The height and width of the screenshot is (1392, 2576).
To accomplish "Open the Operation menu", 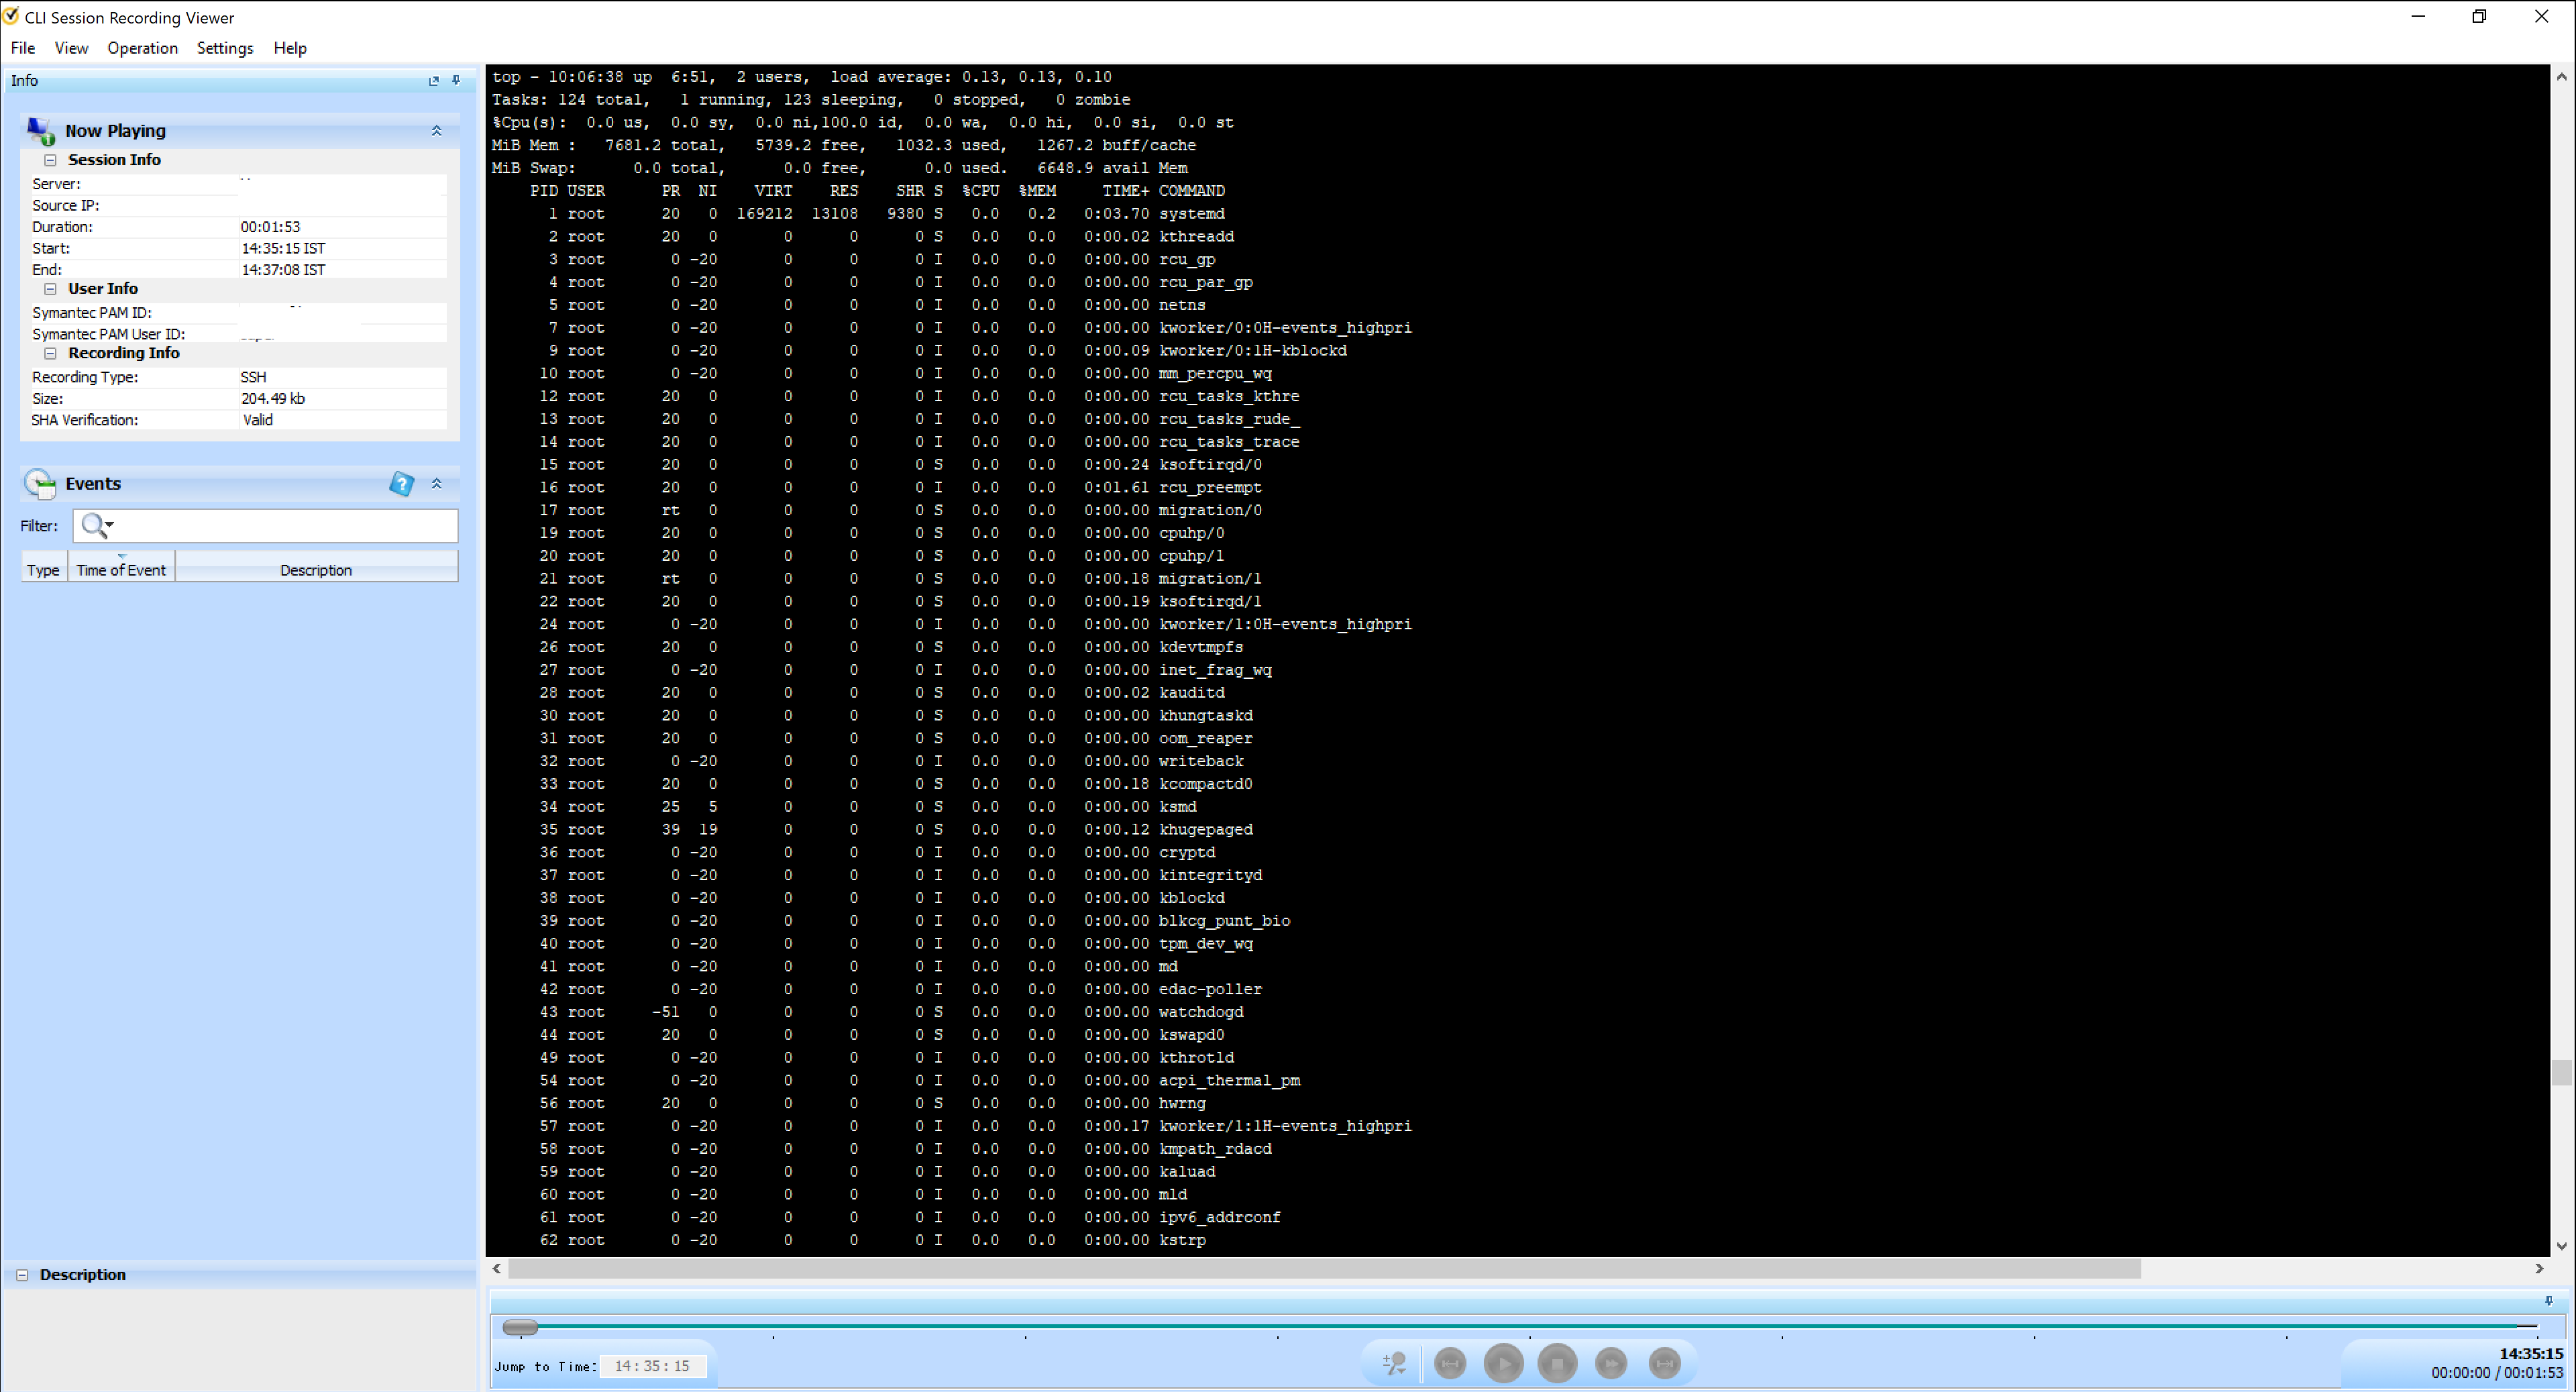I will (x=143, y=48).
